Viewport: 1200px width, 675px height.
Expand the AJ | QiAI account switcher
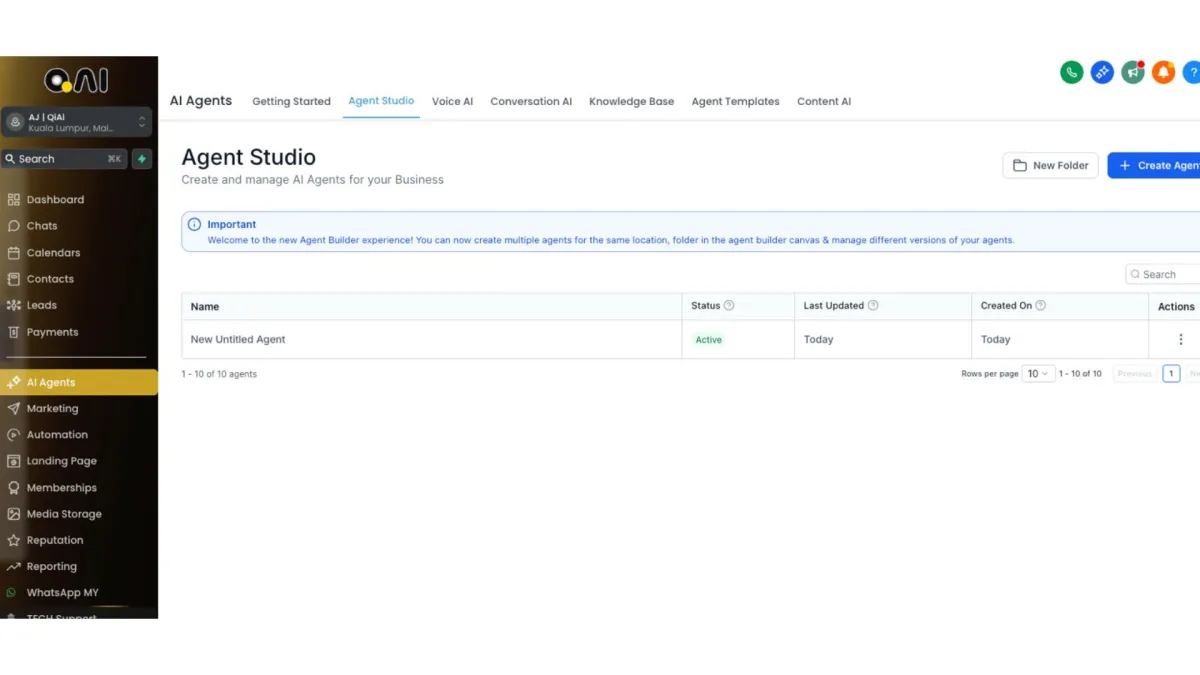[77, 123]
